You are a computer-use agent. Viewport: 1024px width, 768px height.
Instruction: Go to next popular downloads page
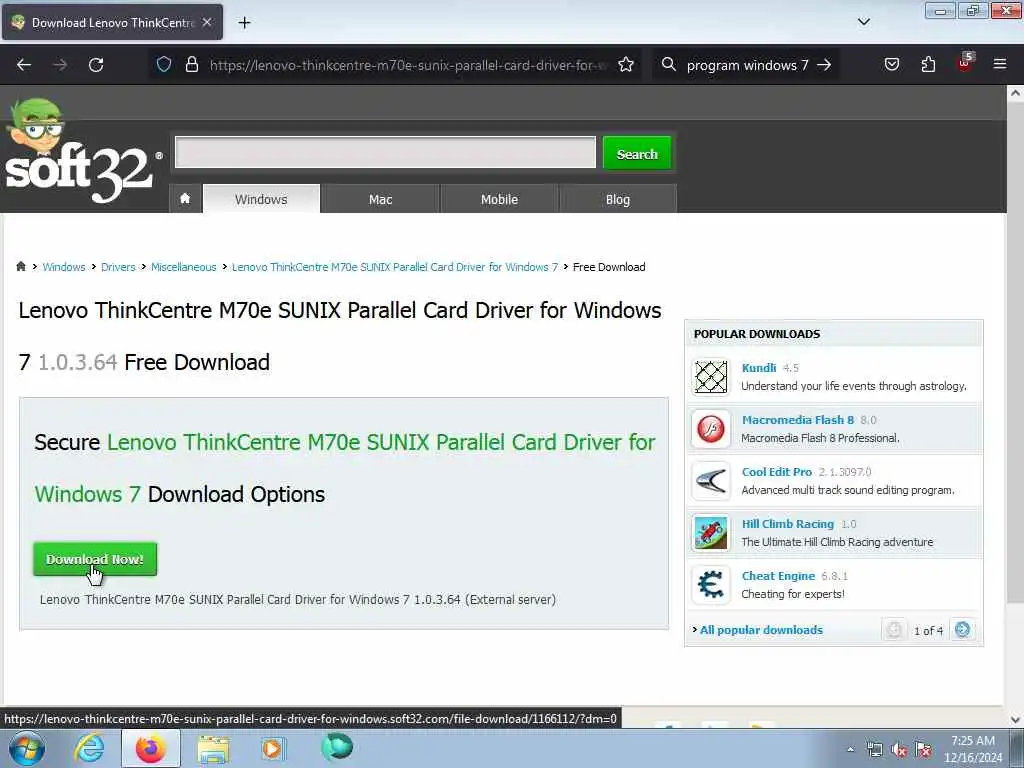(x=962, y=630)
